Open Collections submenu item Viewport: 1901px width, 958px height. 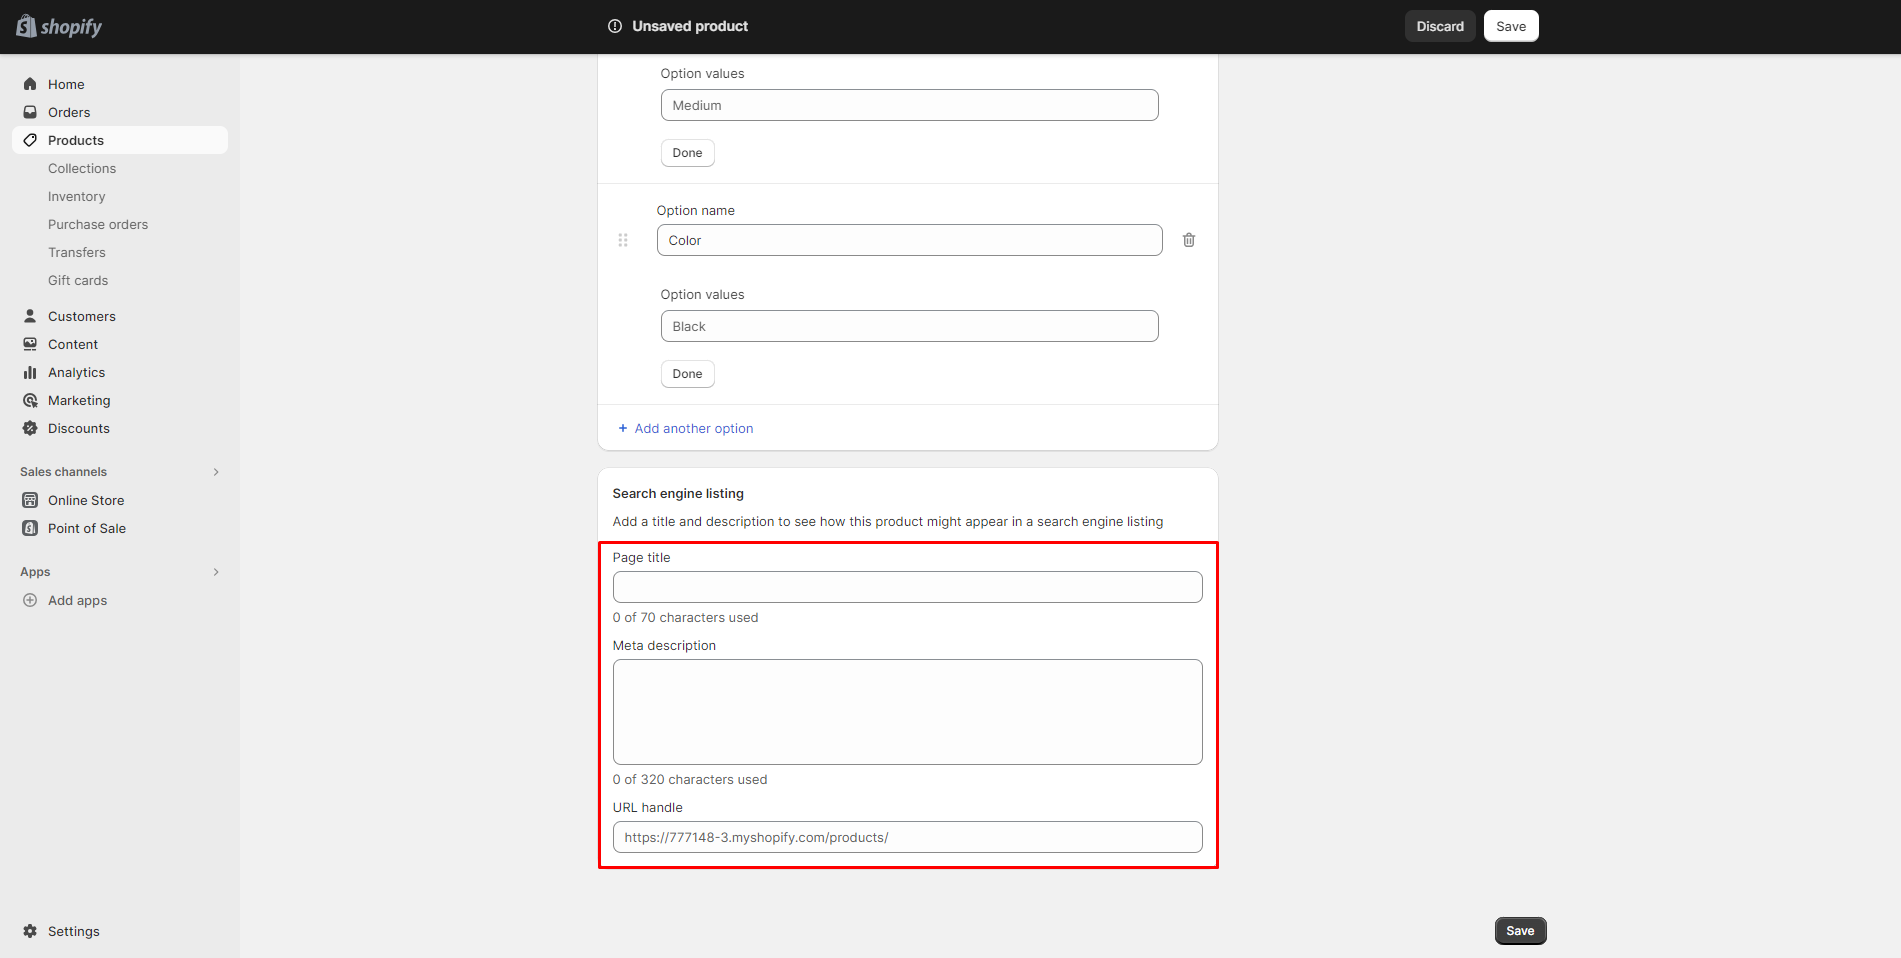82,168
